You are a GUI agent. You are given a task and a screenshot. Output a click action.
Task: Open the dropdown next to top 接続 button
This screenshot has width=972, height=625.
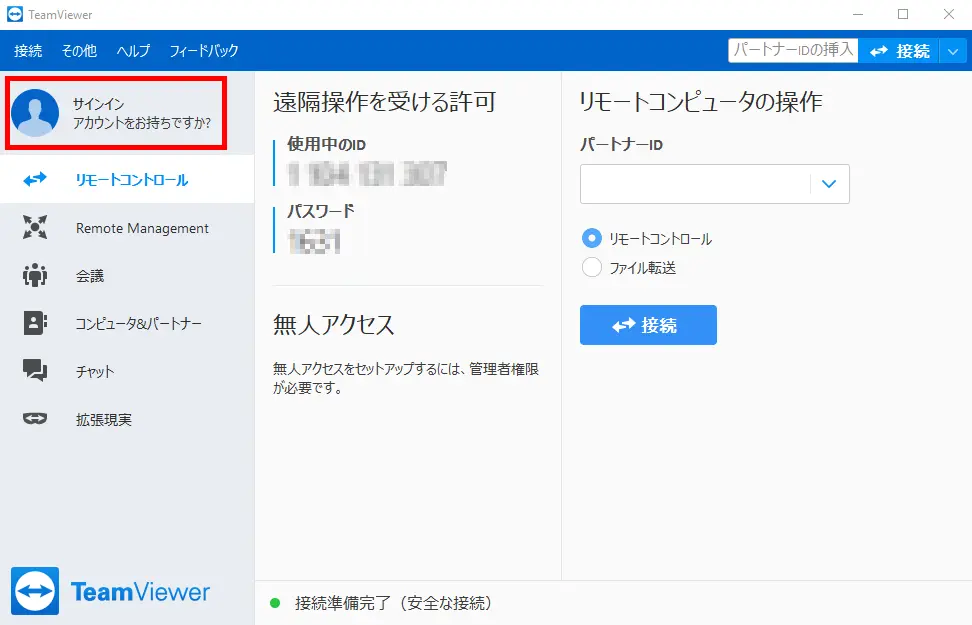[x=953, y=51]
